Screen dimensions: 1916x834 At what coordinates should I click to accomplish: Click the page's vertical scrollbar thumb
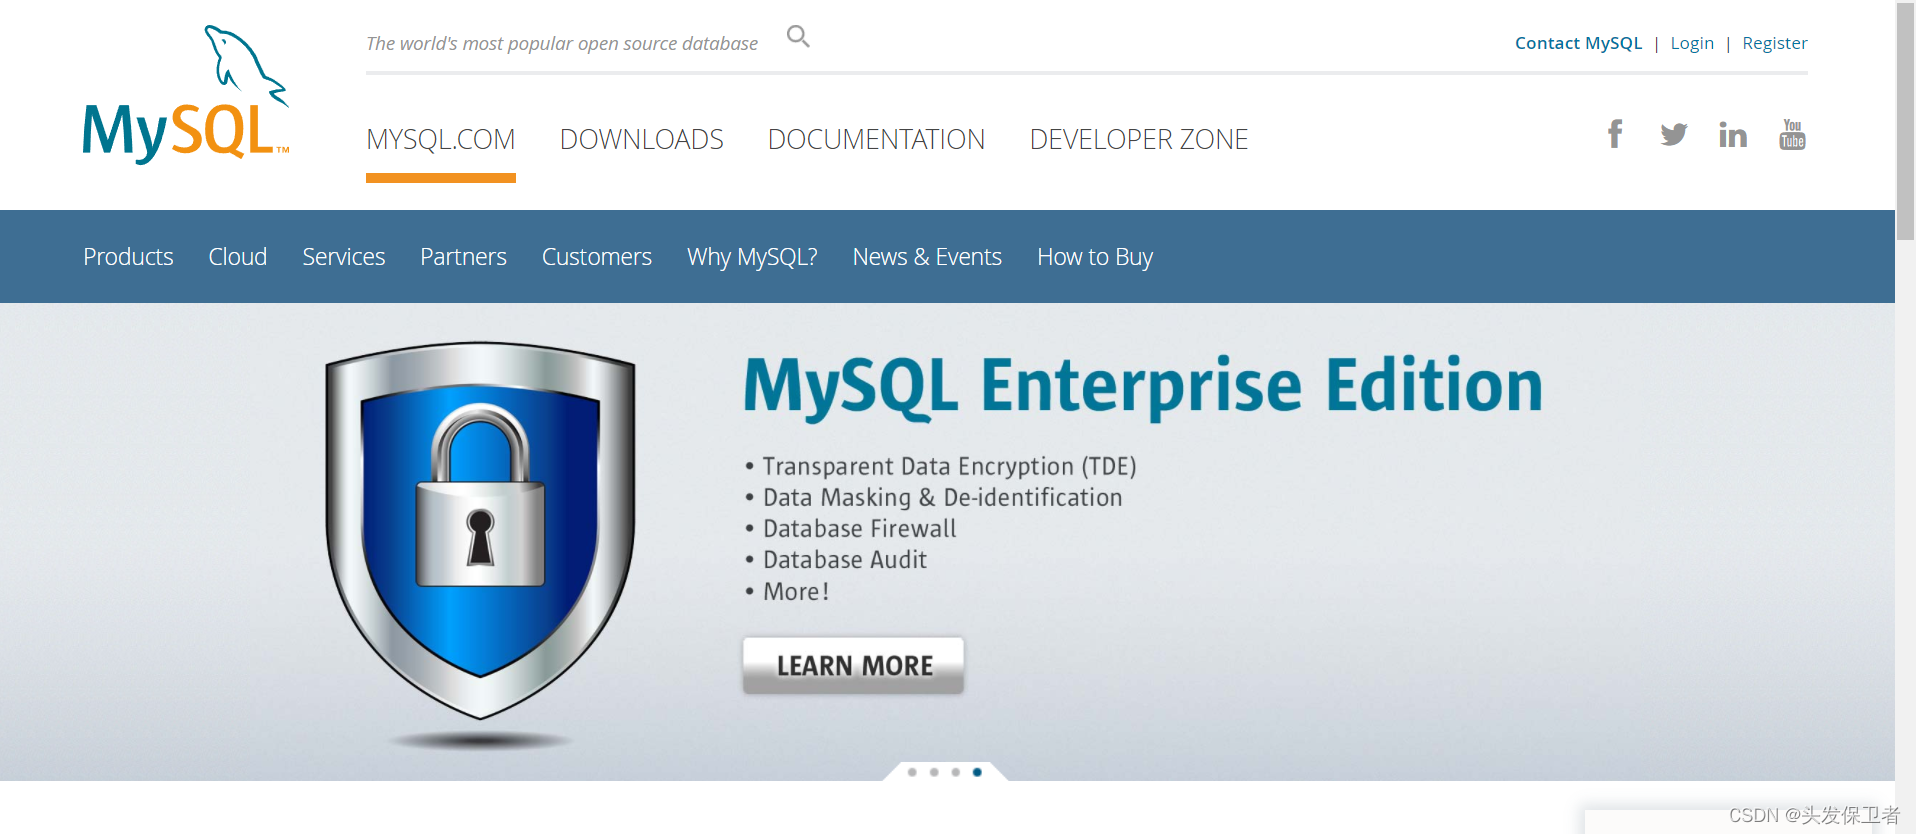pyautogui.click(x=1906, y=122)
